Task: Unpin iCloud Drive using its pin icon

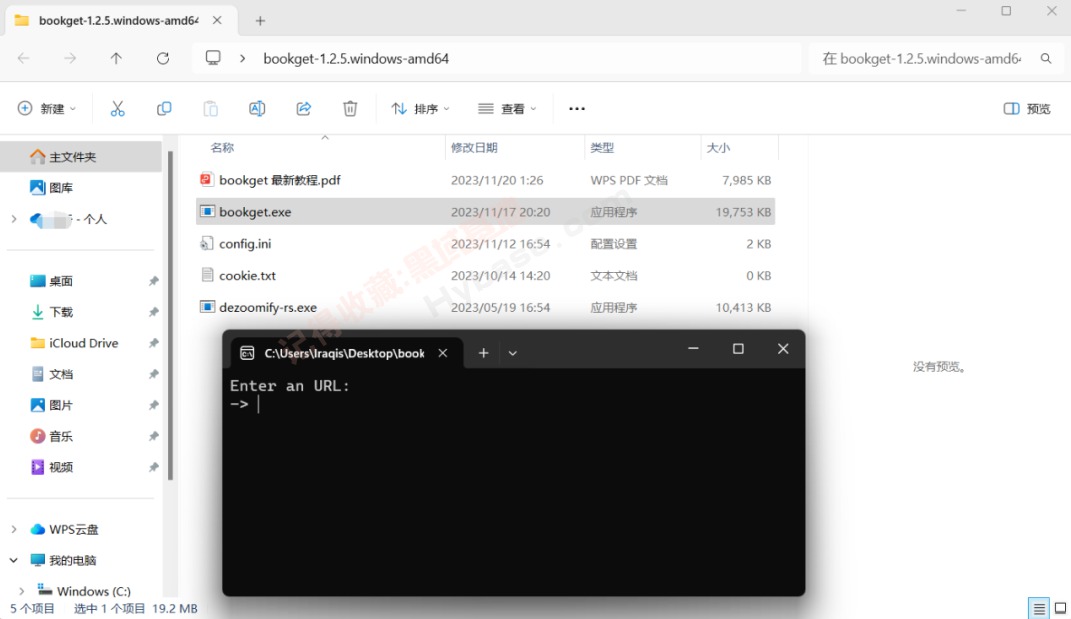Action: click(154, 343)
